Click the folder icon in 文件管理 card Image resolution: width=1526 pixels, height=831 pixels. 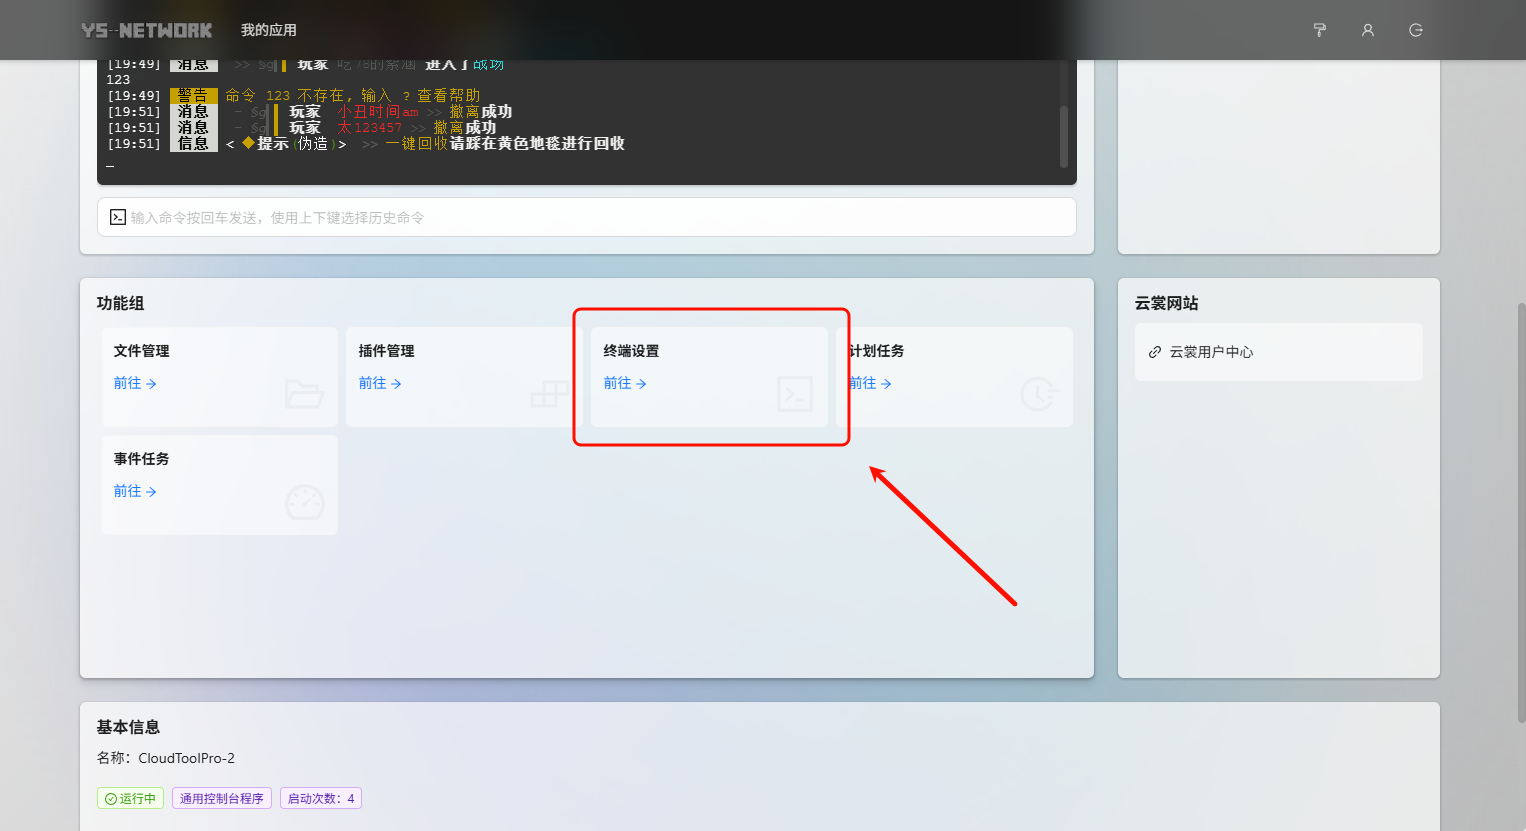coord(303,394)
